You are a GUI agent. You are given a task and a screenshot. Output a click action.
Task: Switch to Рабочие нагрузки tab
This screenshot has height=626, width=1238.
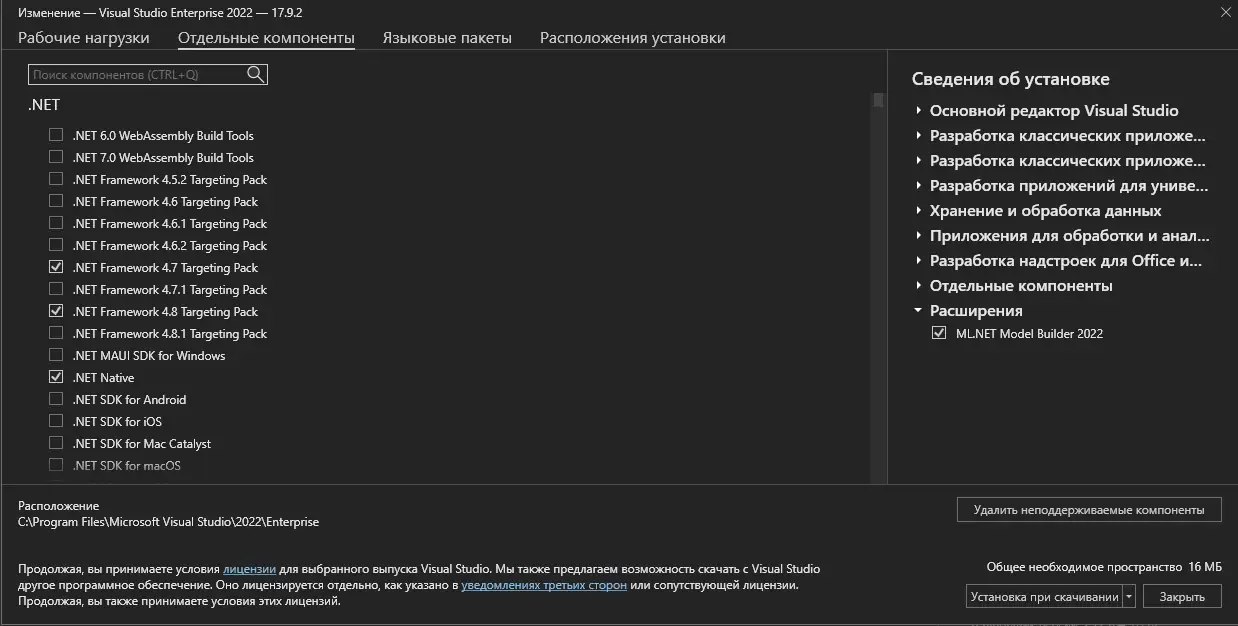84,38
